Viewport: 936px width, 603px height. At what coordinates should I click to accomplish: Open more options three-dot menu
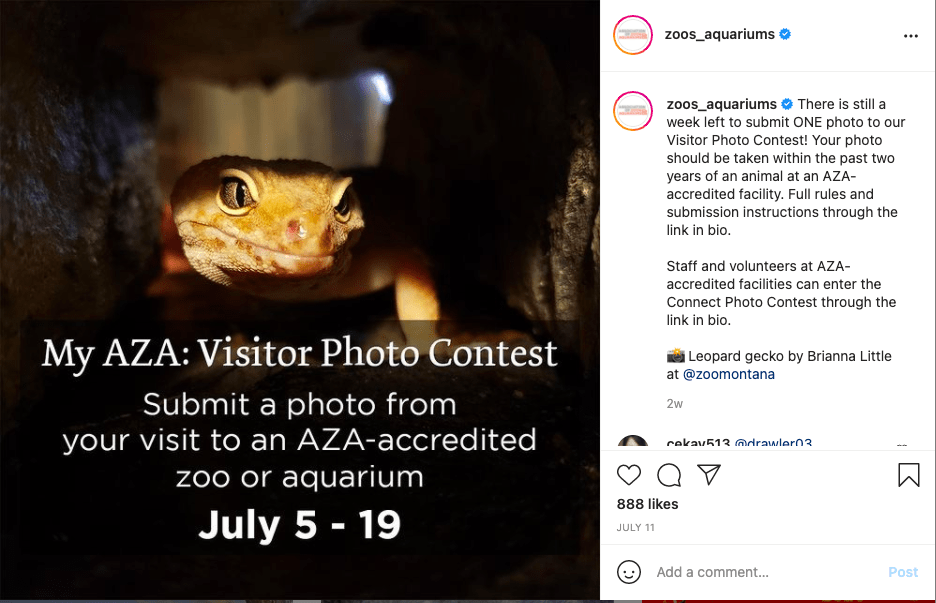click(910, 35)
